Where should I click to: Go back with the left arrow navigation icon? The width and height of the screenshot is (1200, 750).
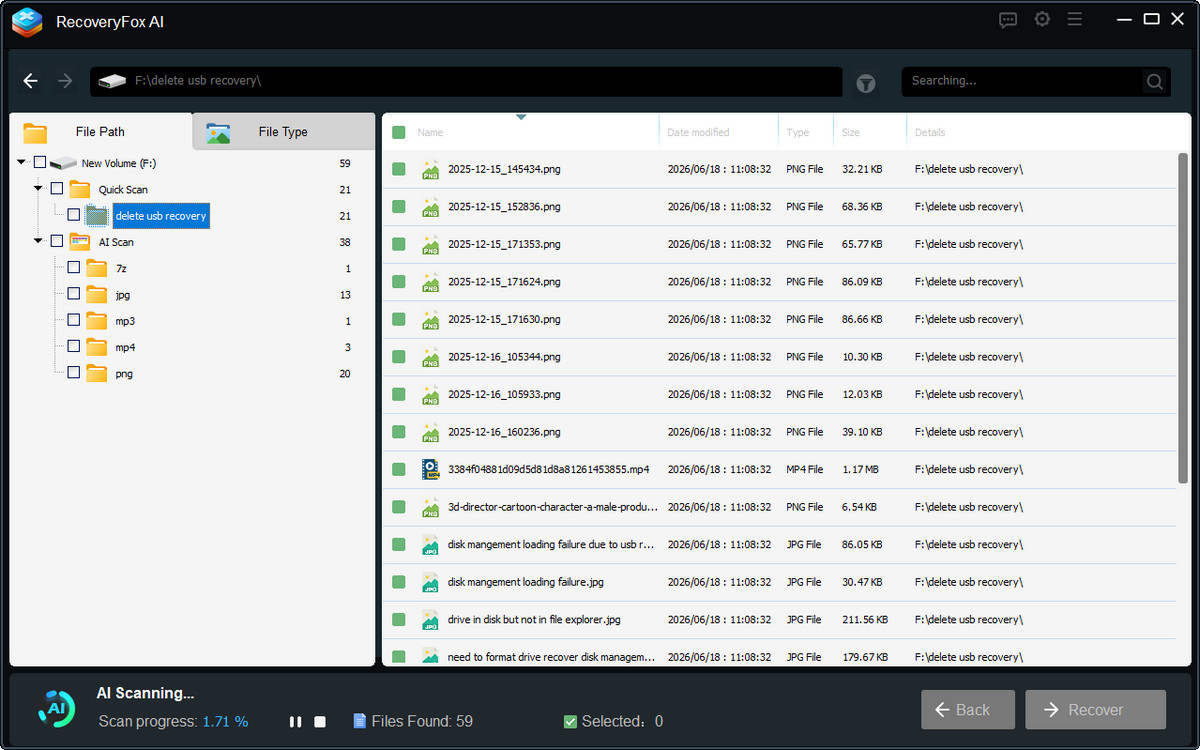click(x=31, y=81)
